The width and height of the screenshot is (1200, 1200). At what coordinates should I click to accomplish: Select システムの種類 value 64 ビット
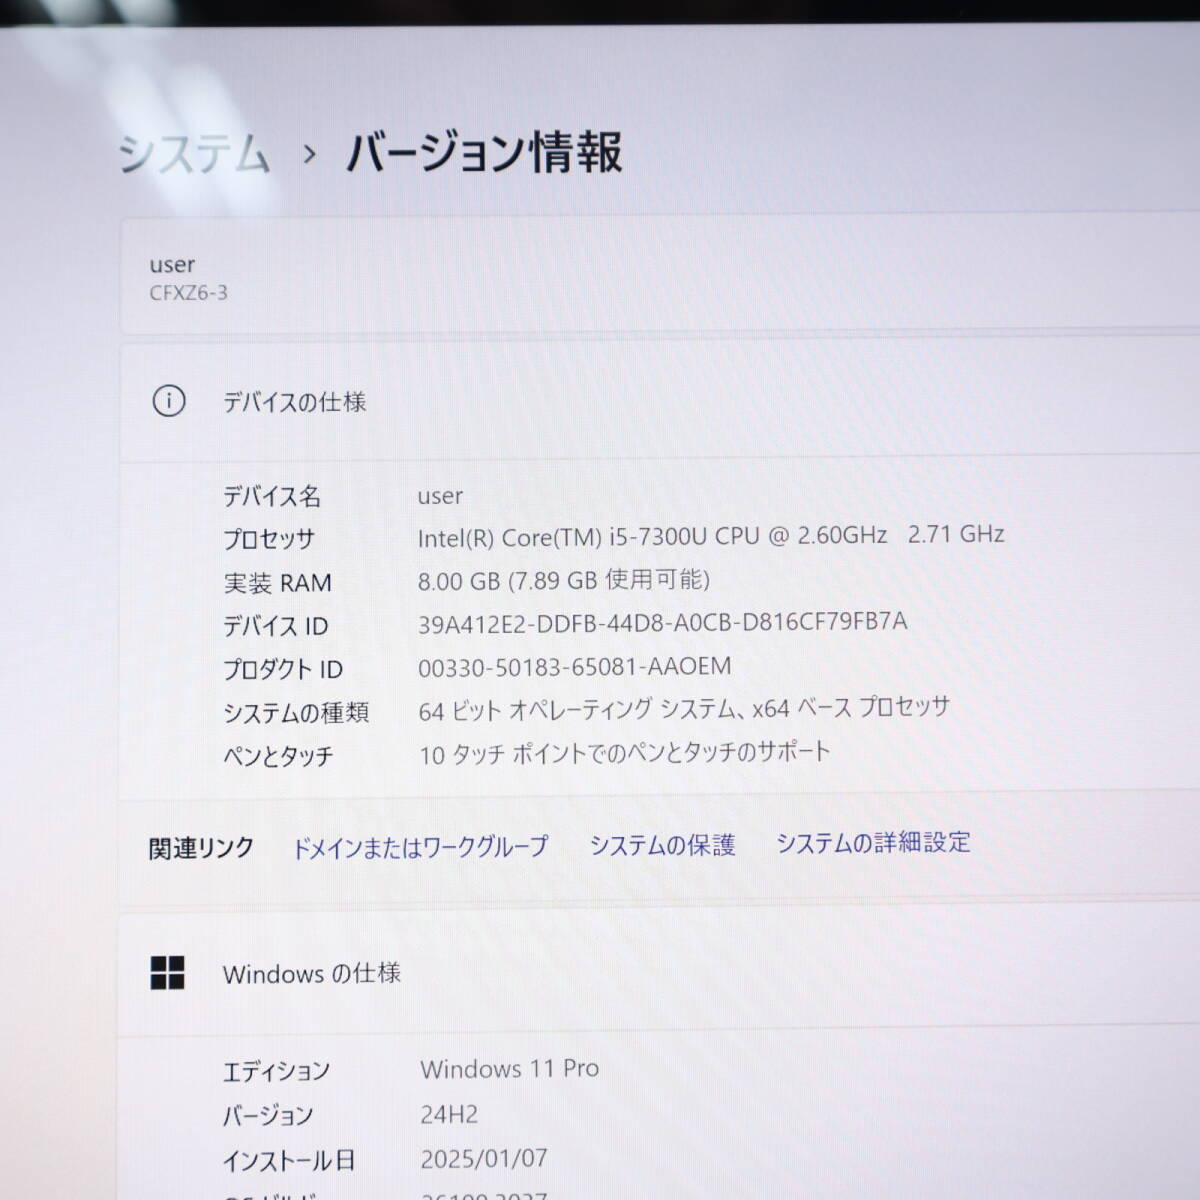pyautogui.click(x=684, y=709)
